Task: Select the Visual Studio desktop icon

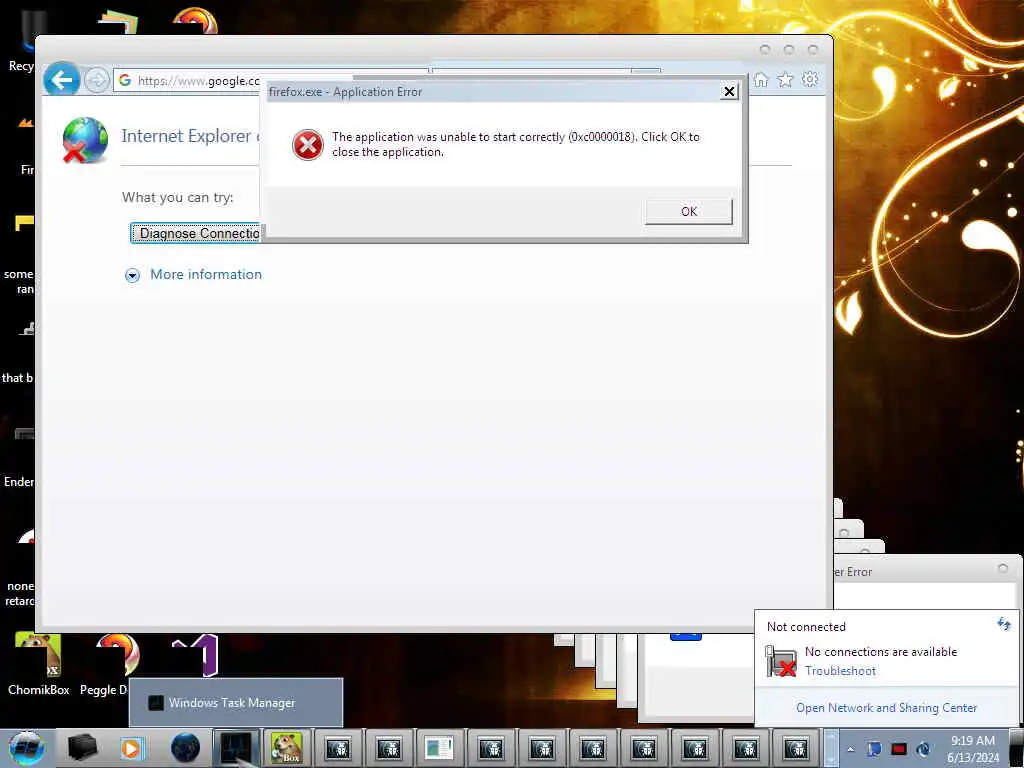Action: (x=195, y=654)
